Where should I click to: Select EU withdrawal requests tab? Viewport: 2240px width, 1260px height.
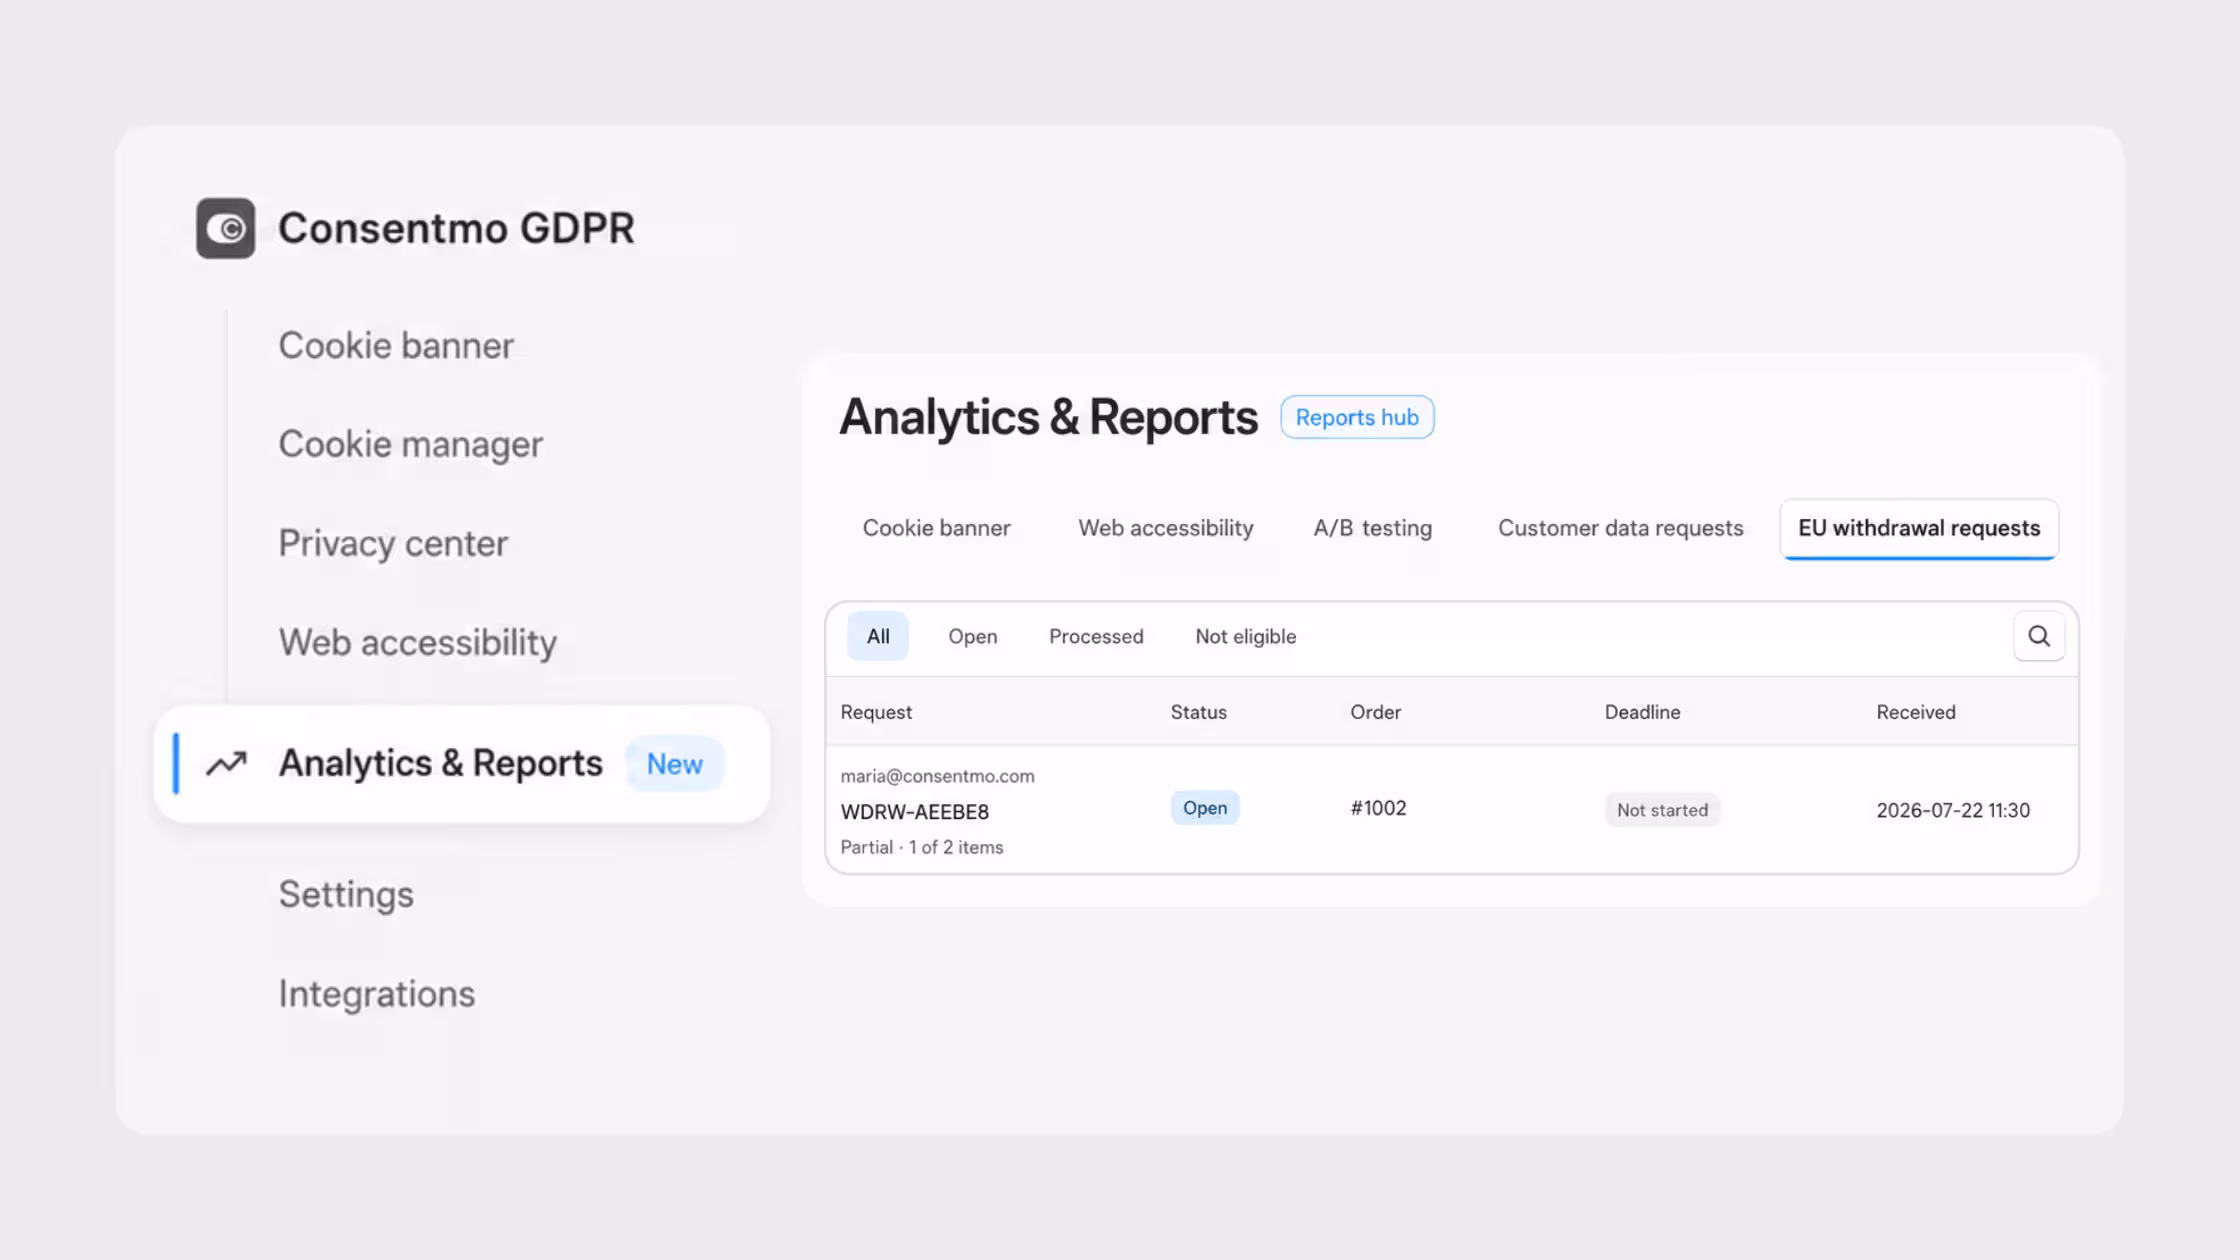[x=1919, y=528]
